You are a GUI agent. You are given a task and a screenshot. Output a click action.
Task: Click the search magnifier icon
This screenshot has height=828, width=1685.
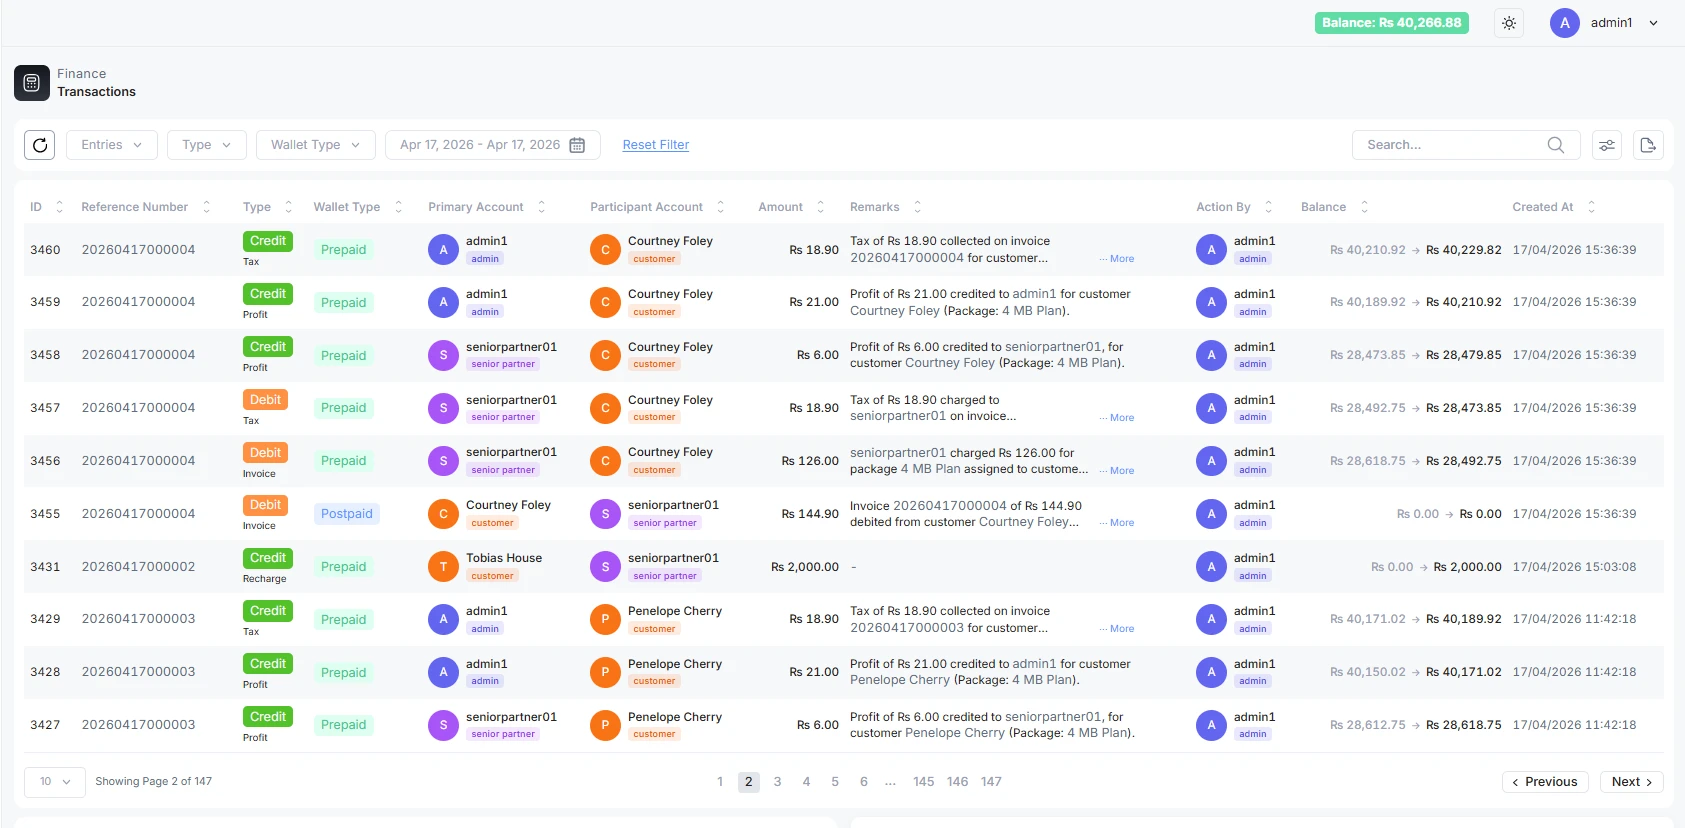[x=1555, y=145]
